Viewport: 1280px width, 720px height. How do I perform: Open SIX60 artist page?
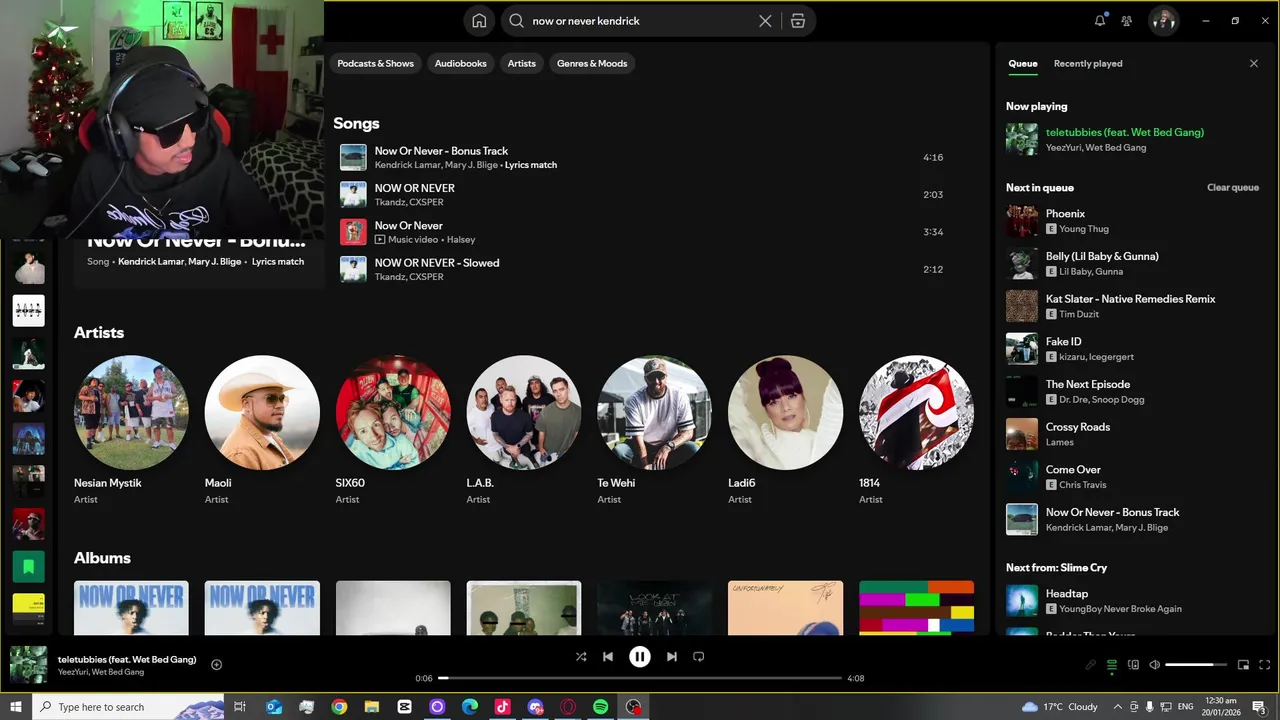(x=393, y=413)
